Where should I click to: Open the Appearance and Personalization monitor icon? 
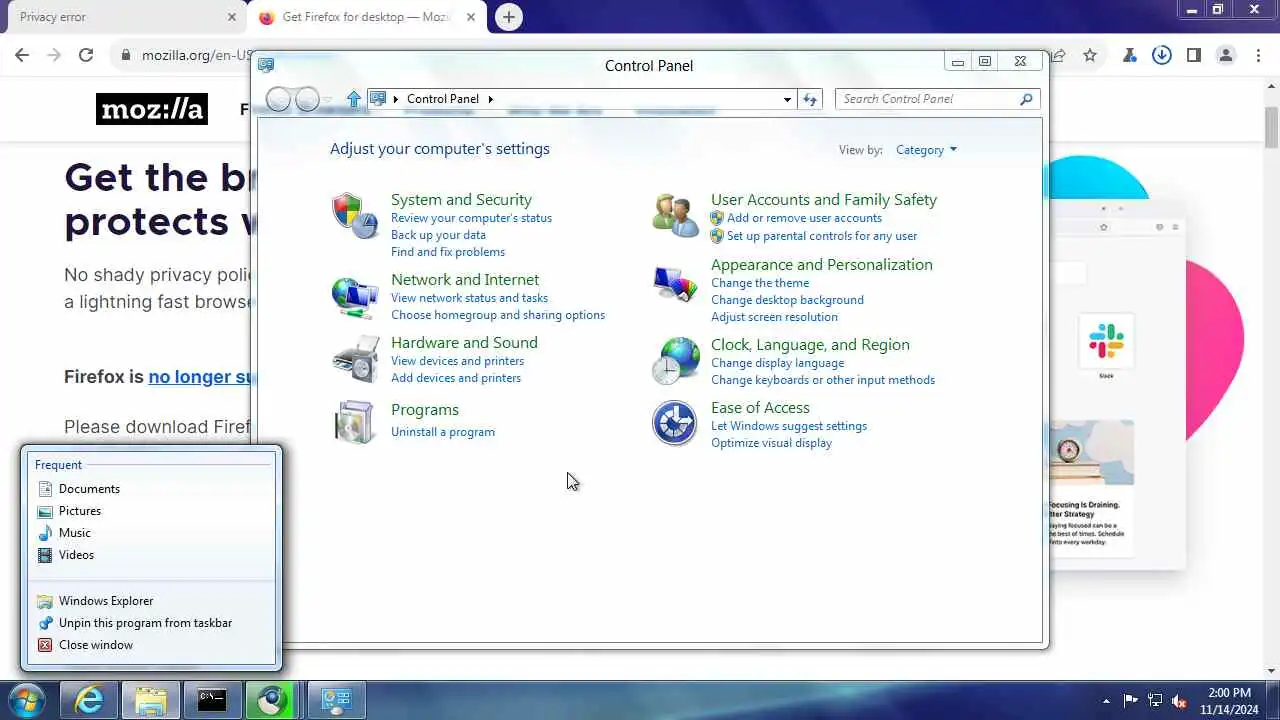click(x=675, y=285)
